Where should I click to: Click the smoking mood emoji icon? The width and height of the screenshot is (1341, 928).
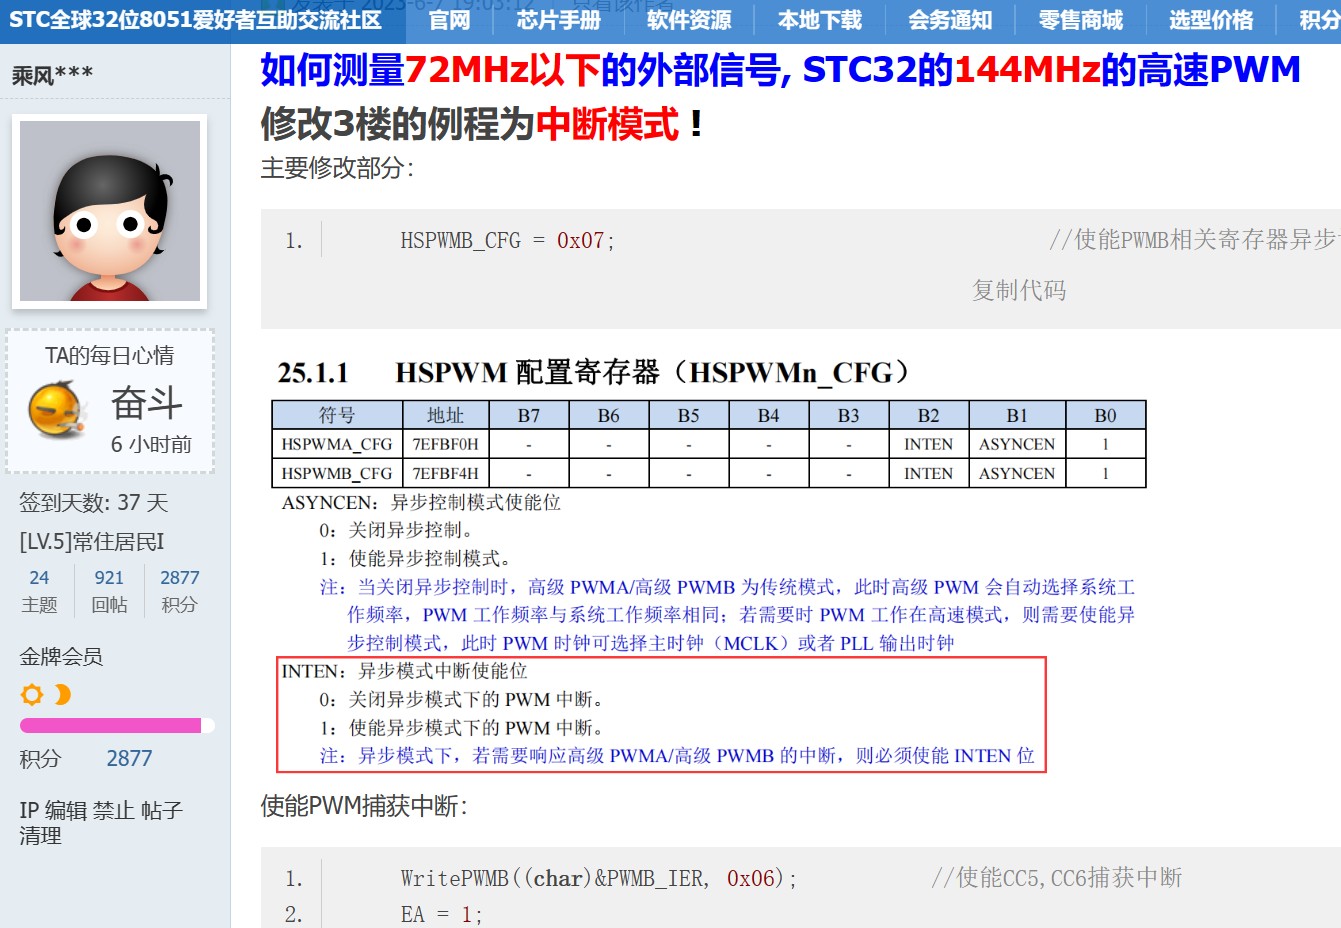coord(58,410)
